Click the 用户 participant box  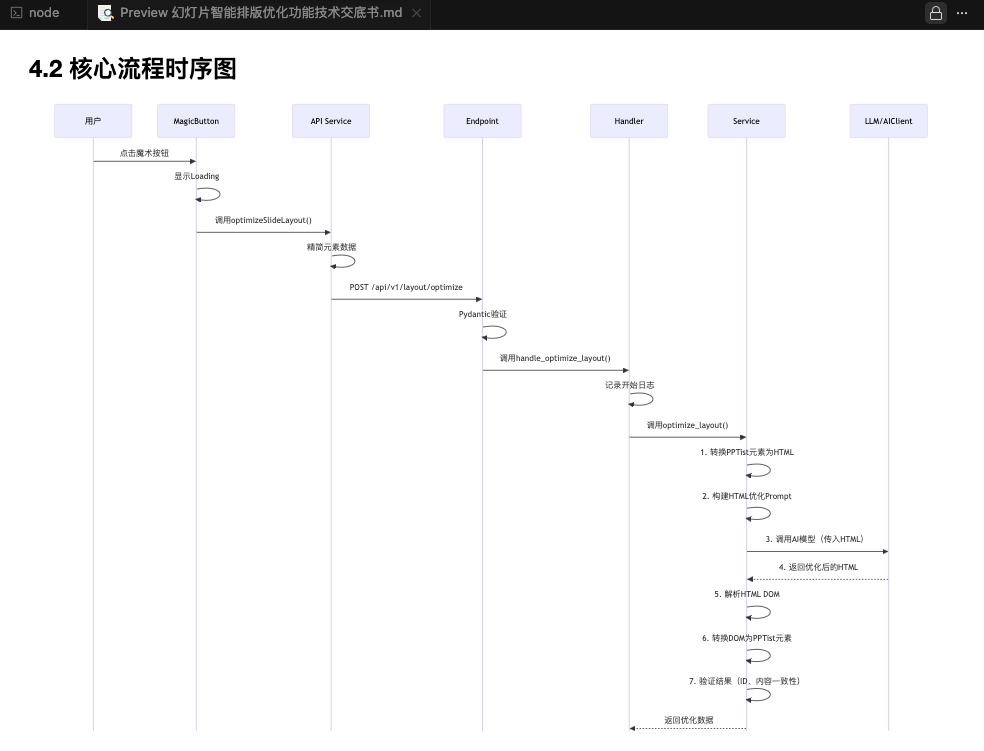[93, 121]
